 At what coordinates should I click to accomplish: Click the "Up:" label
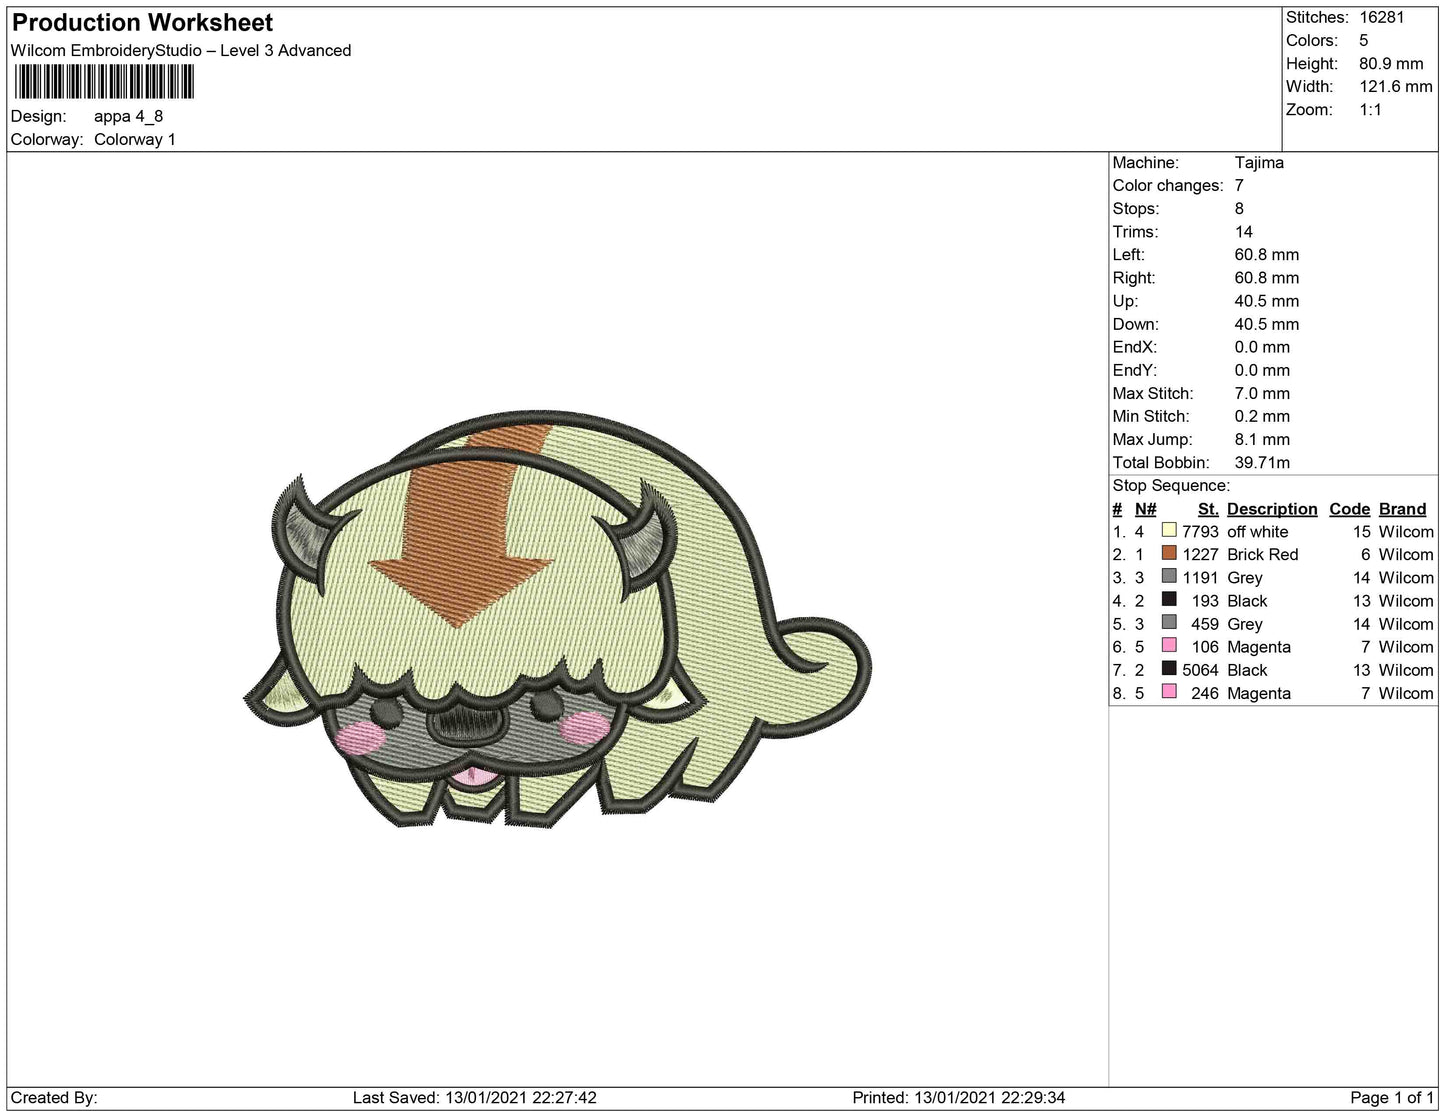point(1126,300)
